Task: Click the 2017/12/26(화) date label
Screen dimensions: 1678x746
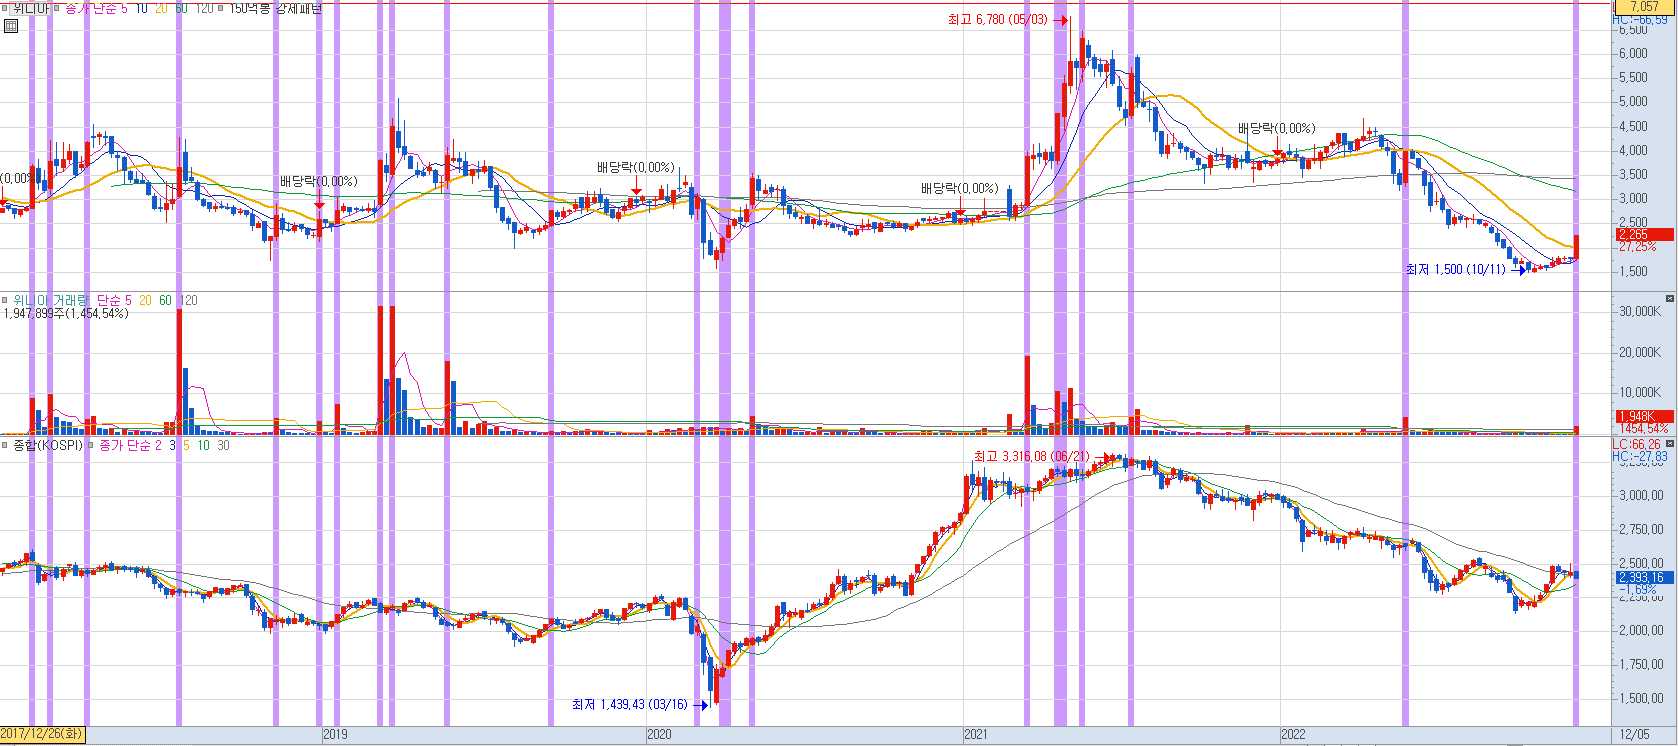Action: tap(43, 734)
